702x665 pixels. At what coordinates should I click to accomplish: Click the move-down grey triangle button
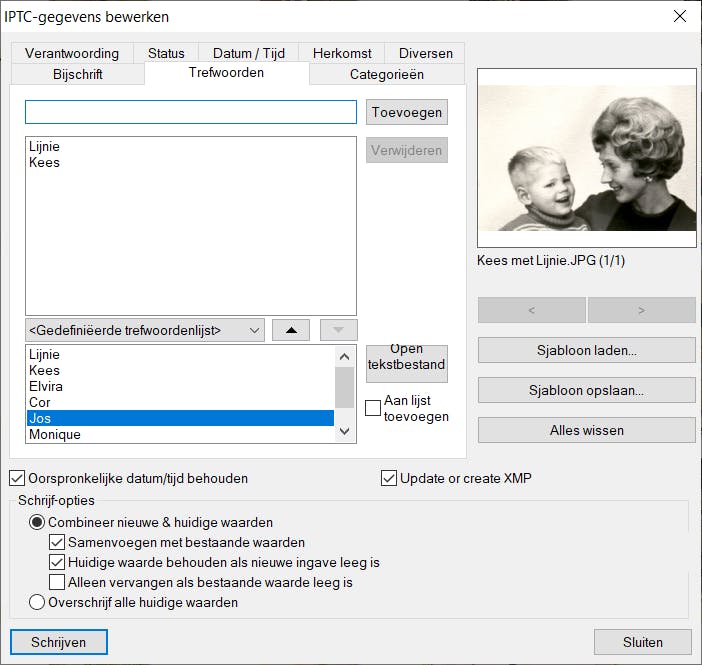(338, 331)
